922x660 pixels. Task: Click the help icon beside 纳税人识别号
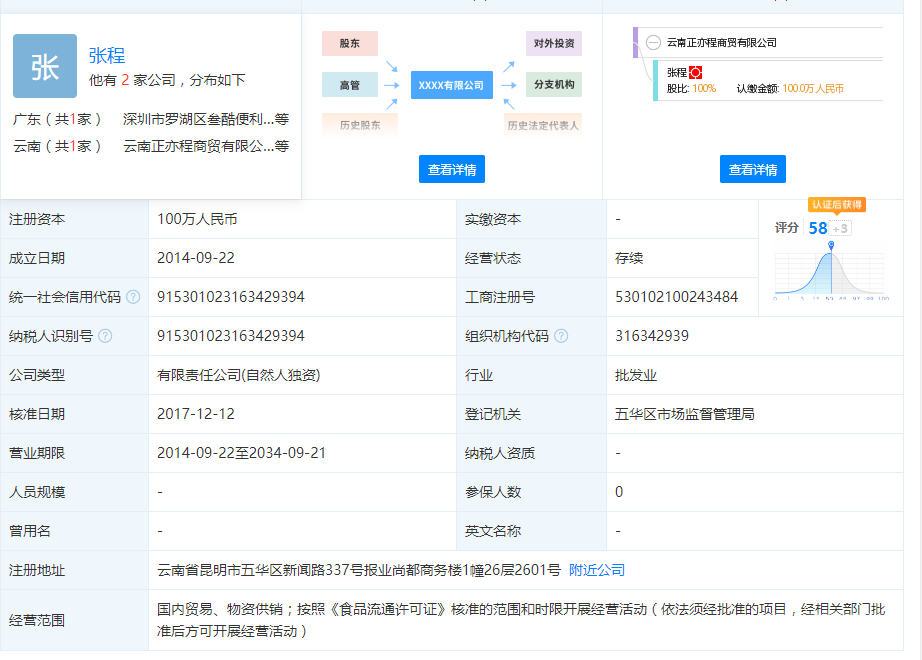click(x=105, y=336)
